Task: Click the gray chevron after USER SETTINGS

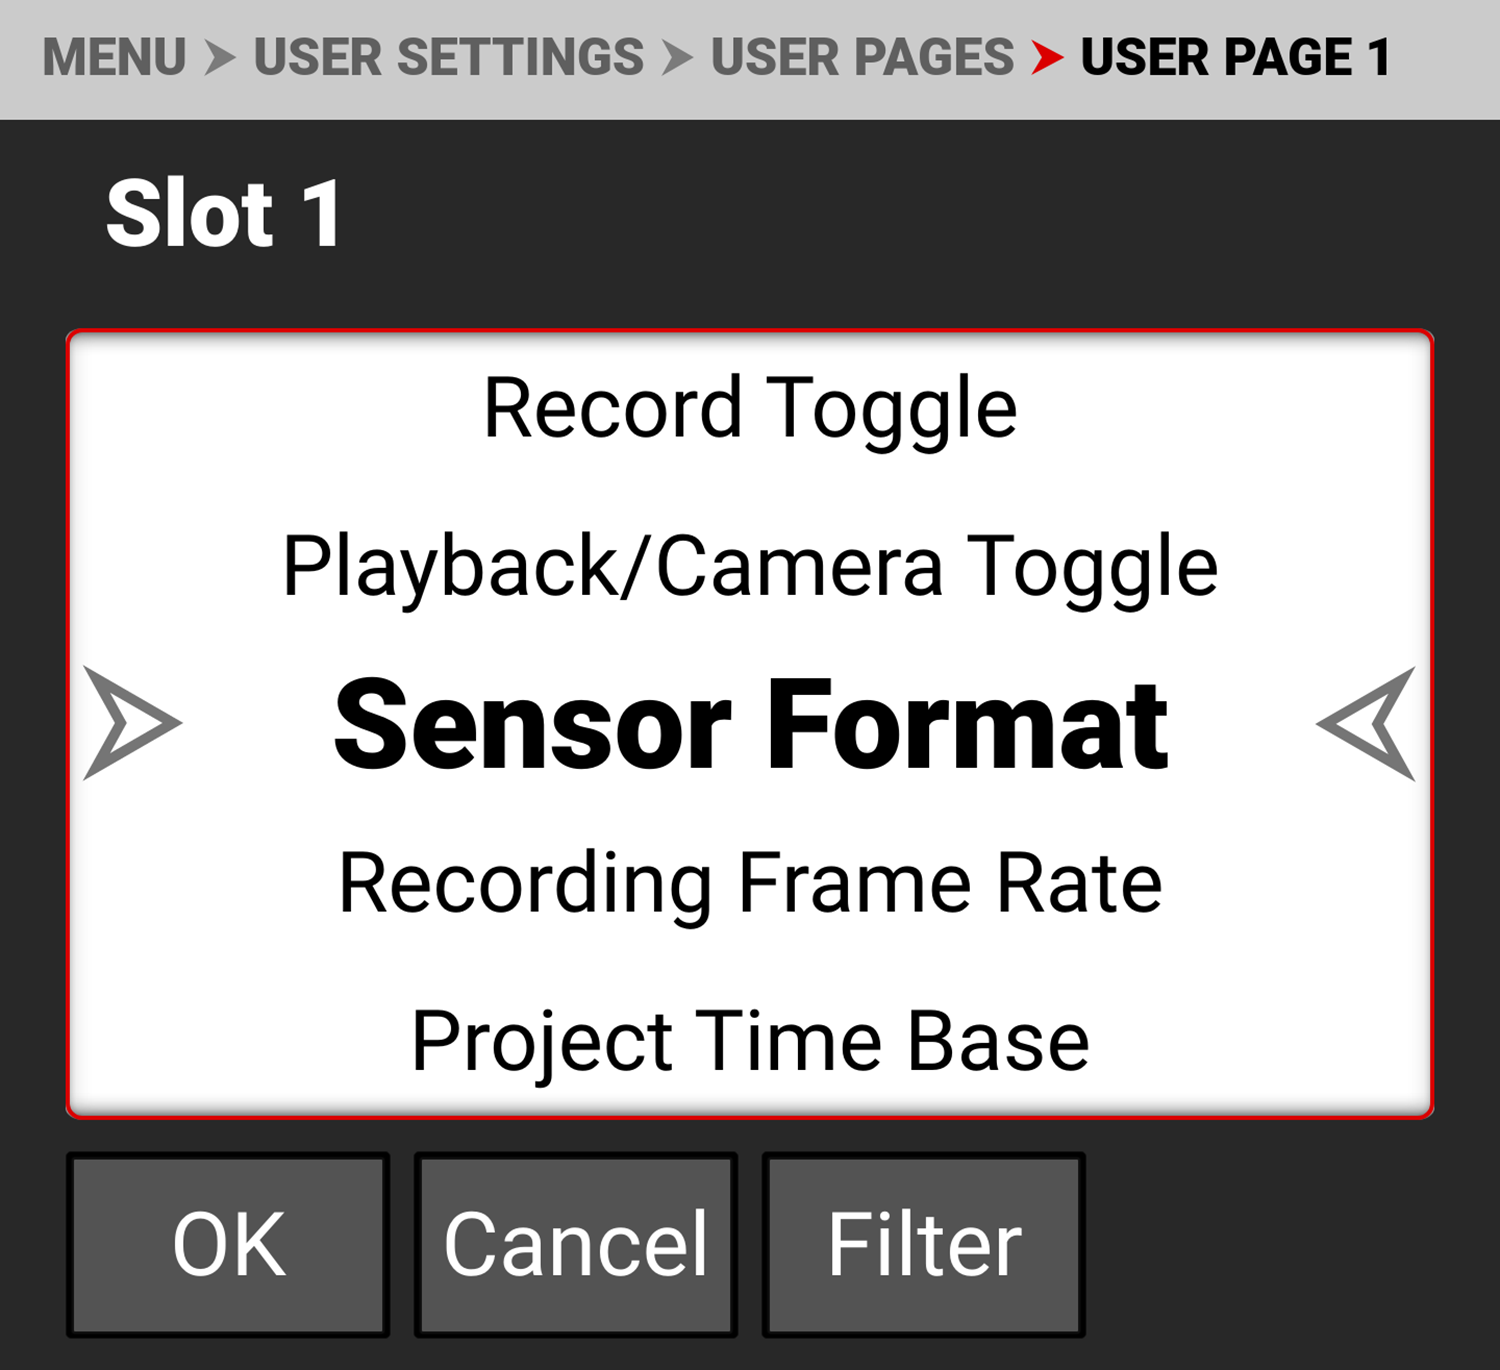Action: tap(677, 58)
